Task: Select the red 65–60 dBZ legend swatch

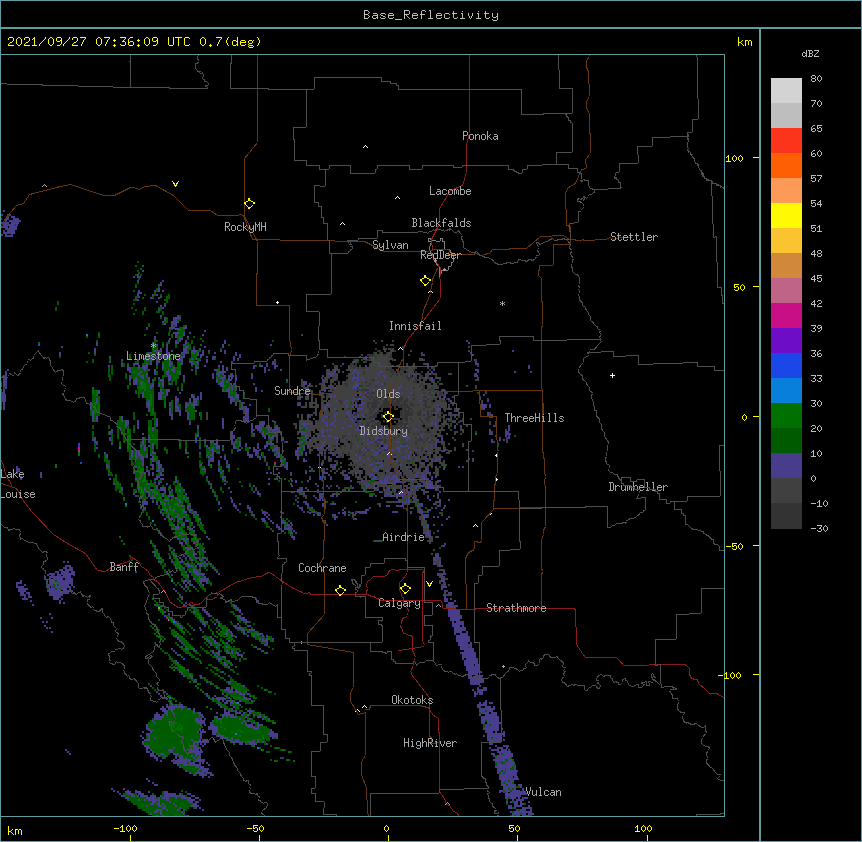Action: tap(786, 141)
